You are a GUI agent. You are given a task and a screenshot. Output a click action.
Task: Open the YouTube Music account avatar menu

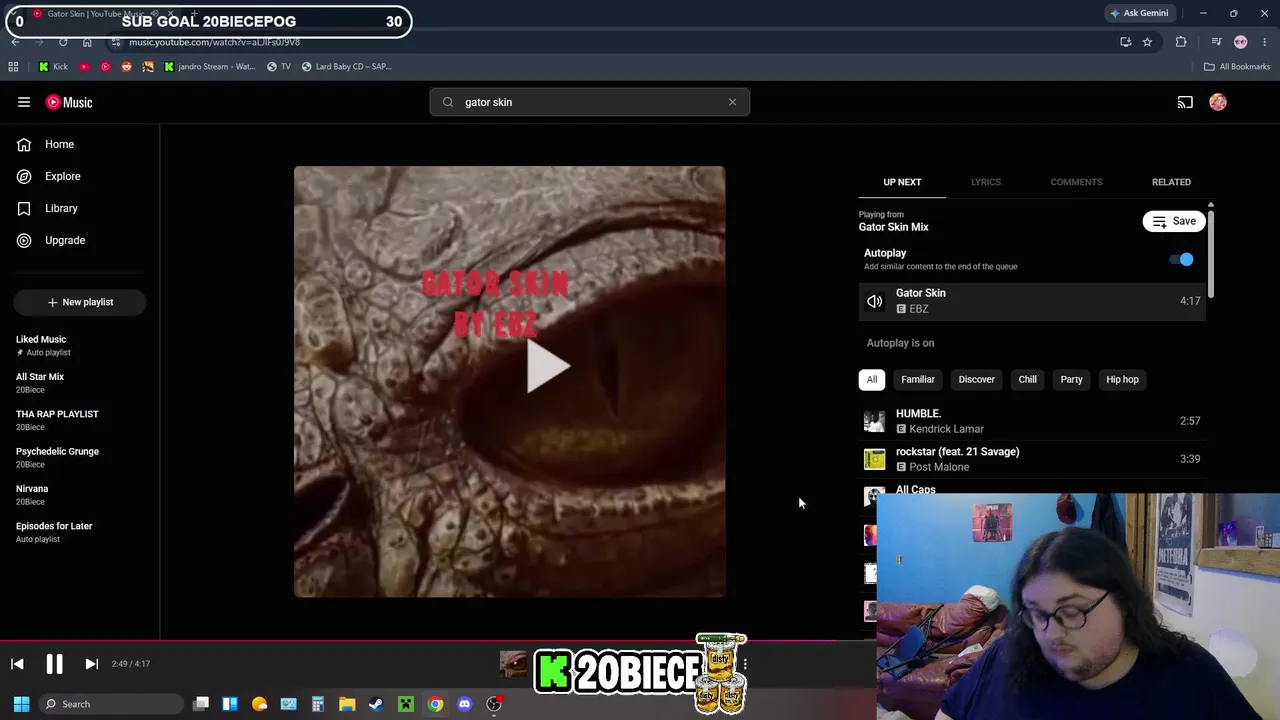pyautogui.click(x=1218, y=102)
